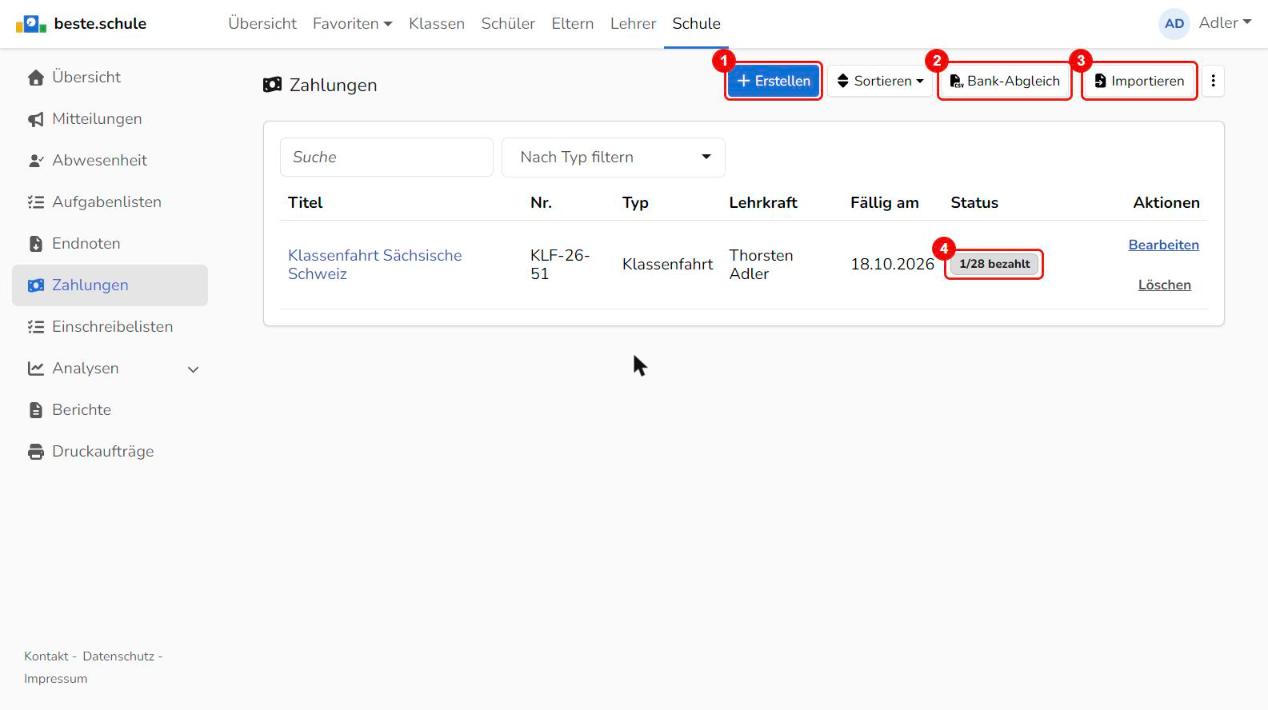
Task: Click the Importieren button
Action: [x=1140, y=81]
